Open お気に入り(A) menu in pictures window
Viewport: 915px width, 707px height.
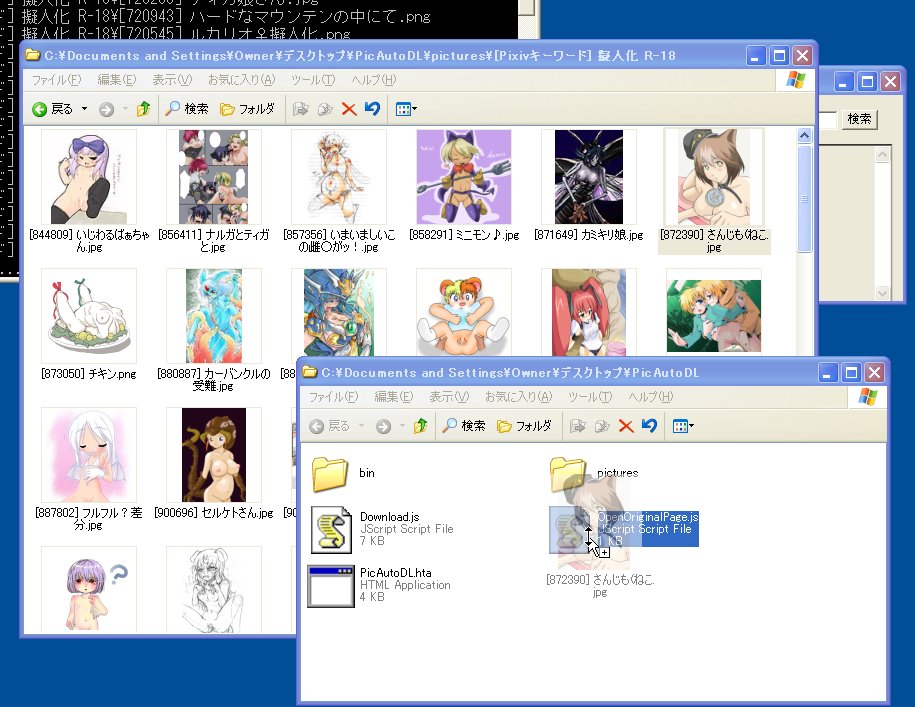coord(241,79)
